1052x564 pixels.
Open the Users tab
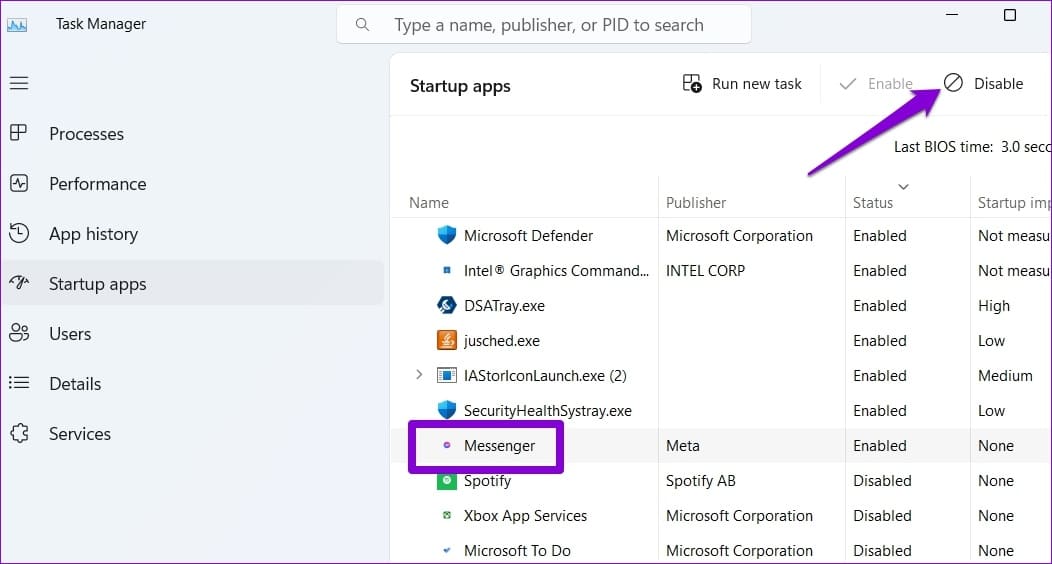(x=193, y=333)
